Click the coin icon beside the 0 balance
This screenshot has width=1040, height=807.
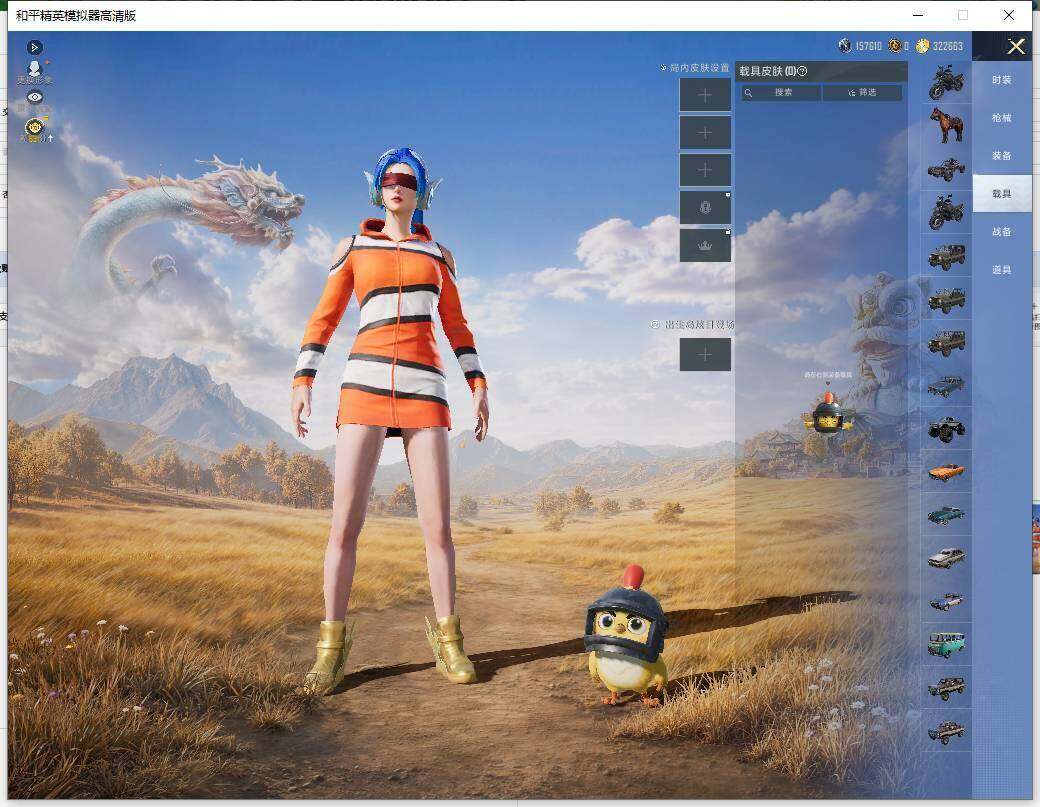click(895, 45)
